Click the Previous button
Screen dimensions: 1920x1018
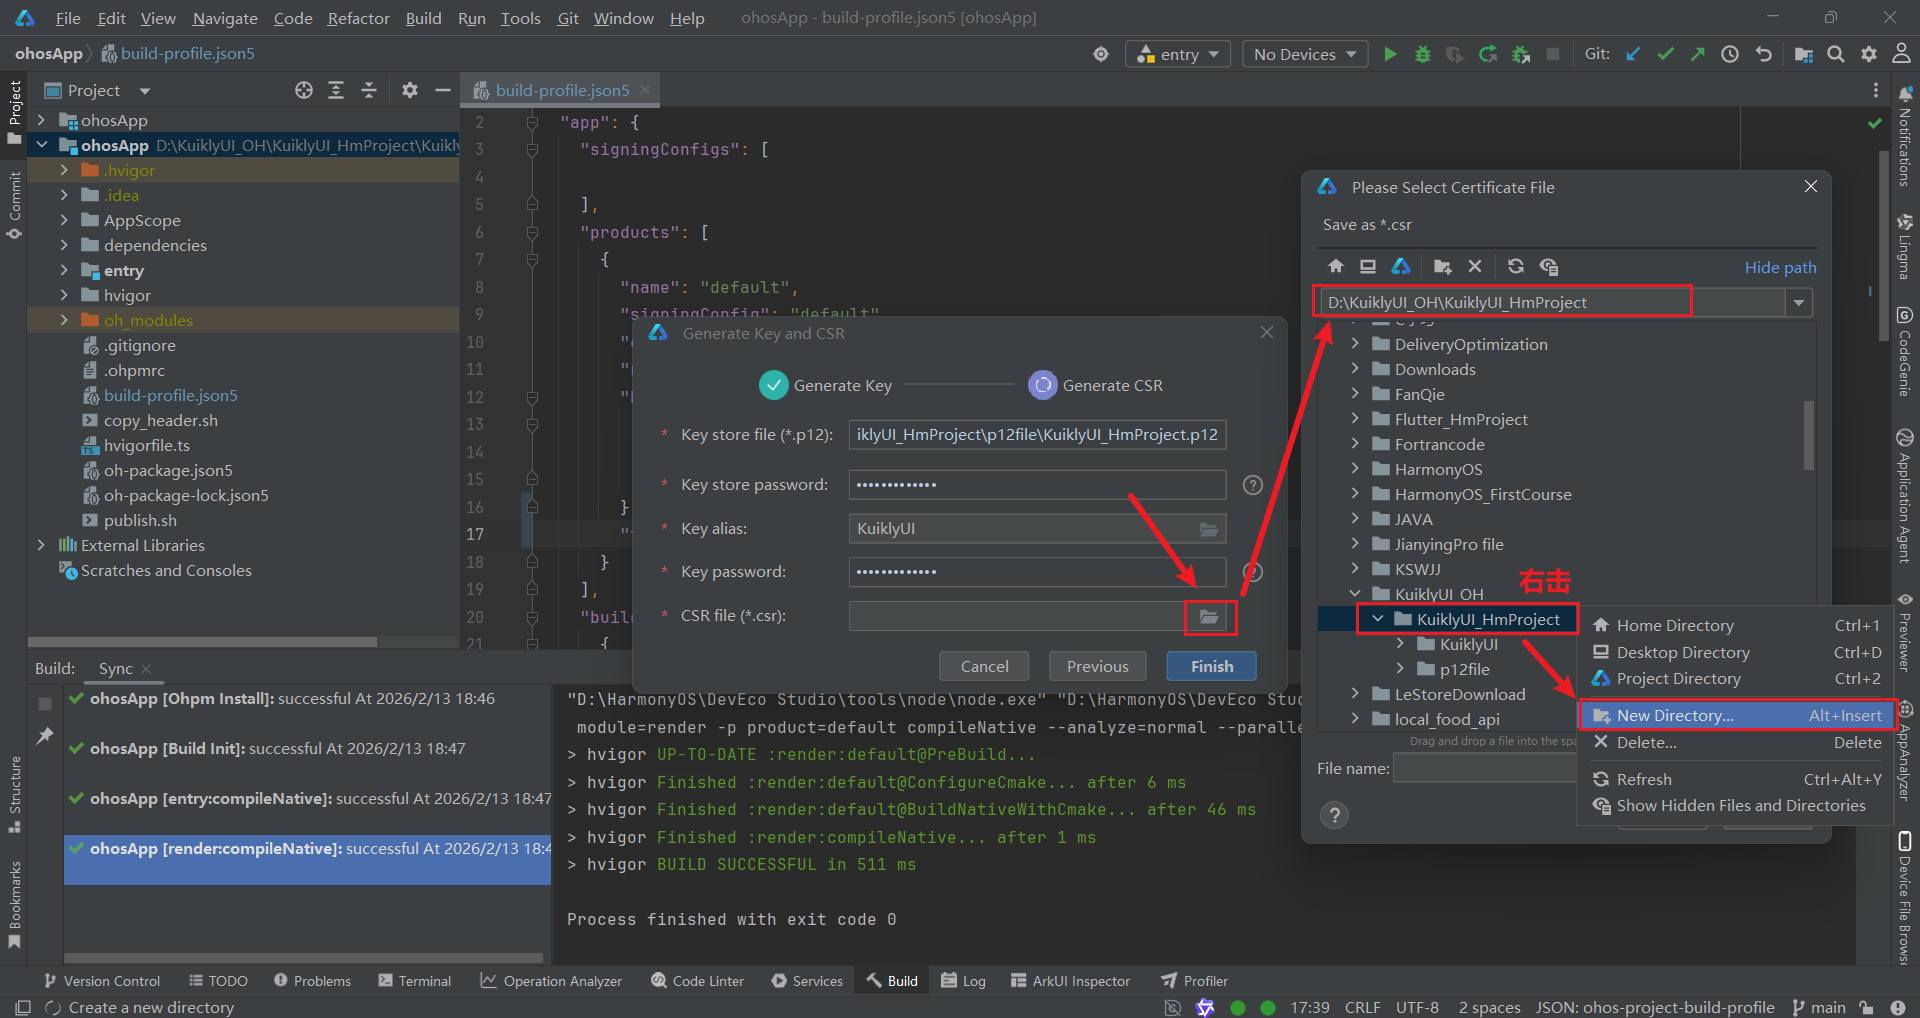(1097, 666)
